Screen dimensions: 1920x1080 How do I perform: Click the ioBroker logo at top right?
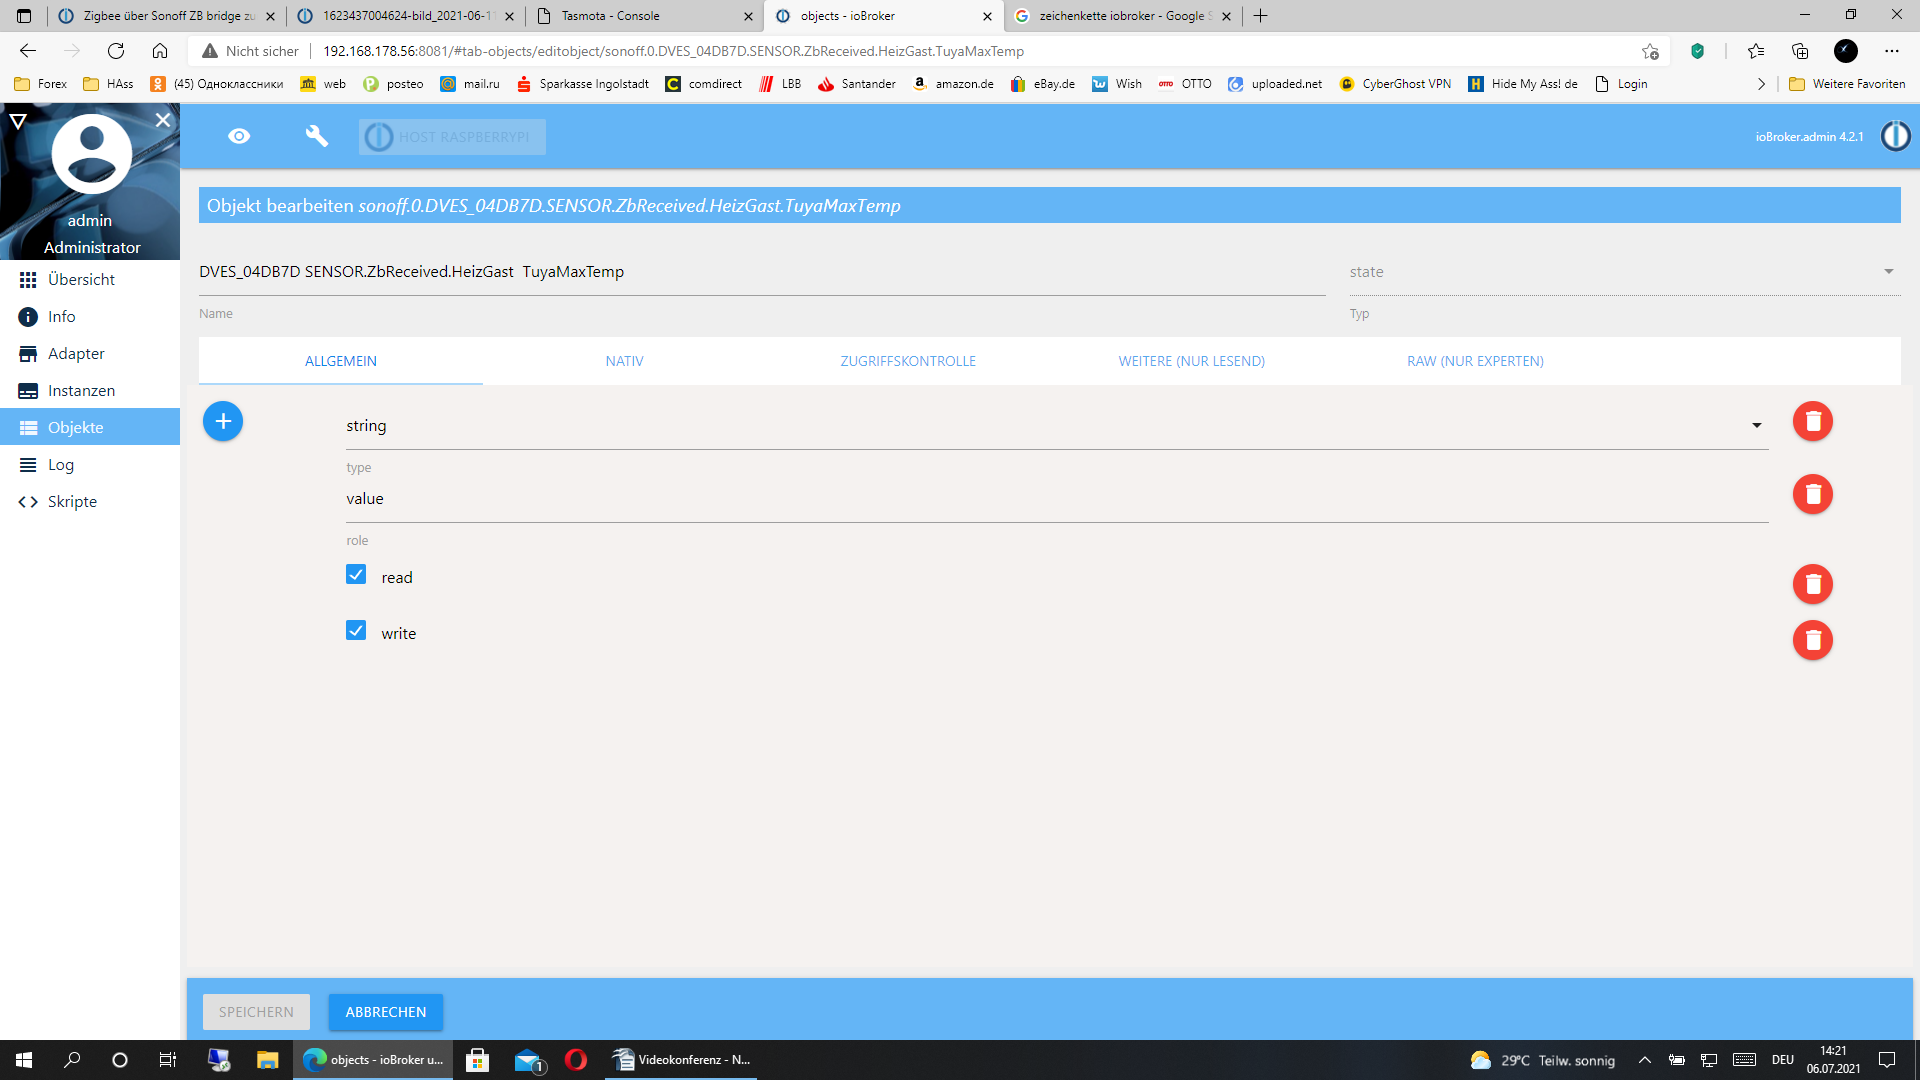pyautogui.click(x=1895, y=136)
